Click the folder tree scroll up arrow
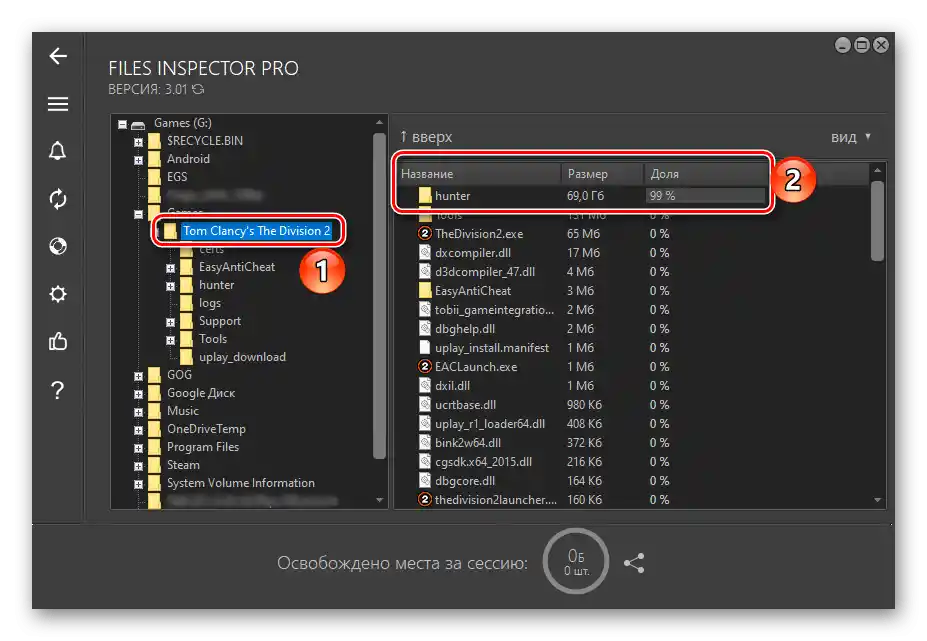The image size is (927, 641). [x=379, y=122]
